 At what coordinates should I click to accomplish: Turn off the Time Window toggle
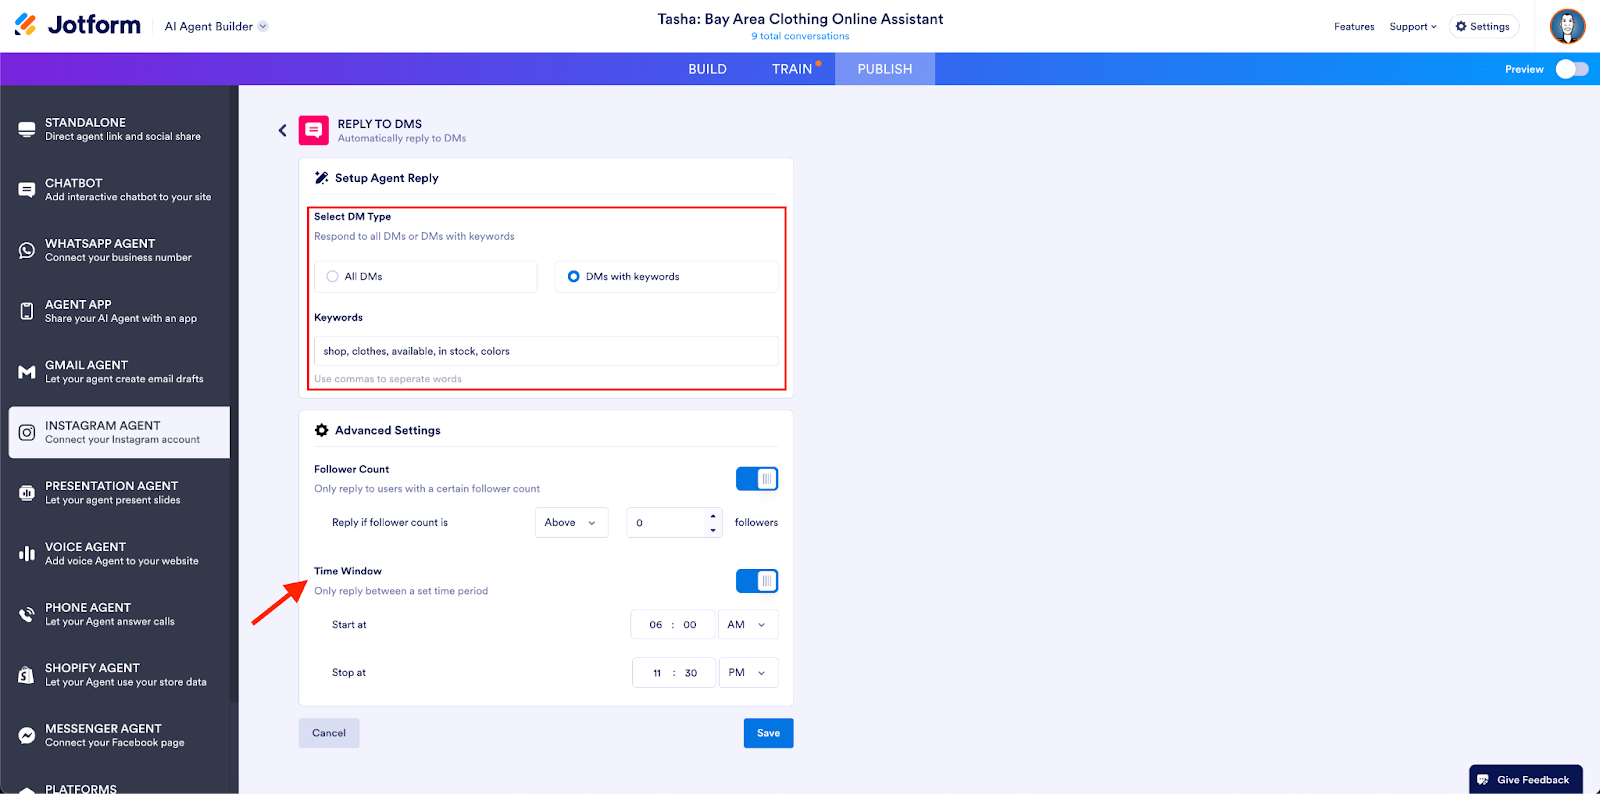click(x=757, y=581)
